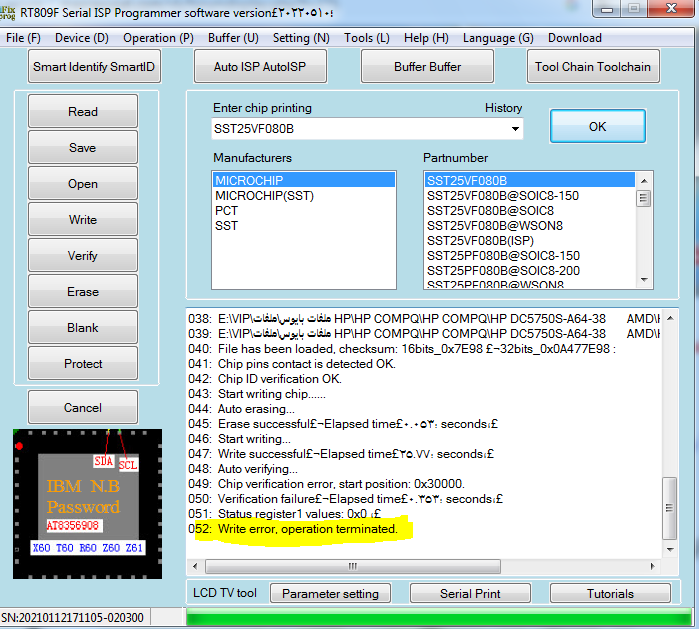Click the Partnumber list scrollbar thumb
699x629 pixels.
[643, 198]
